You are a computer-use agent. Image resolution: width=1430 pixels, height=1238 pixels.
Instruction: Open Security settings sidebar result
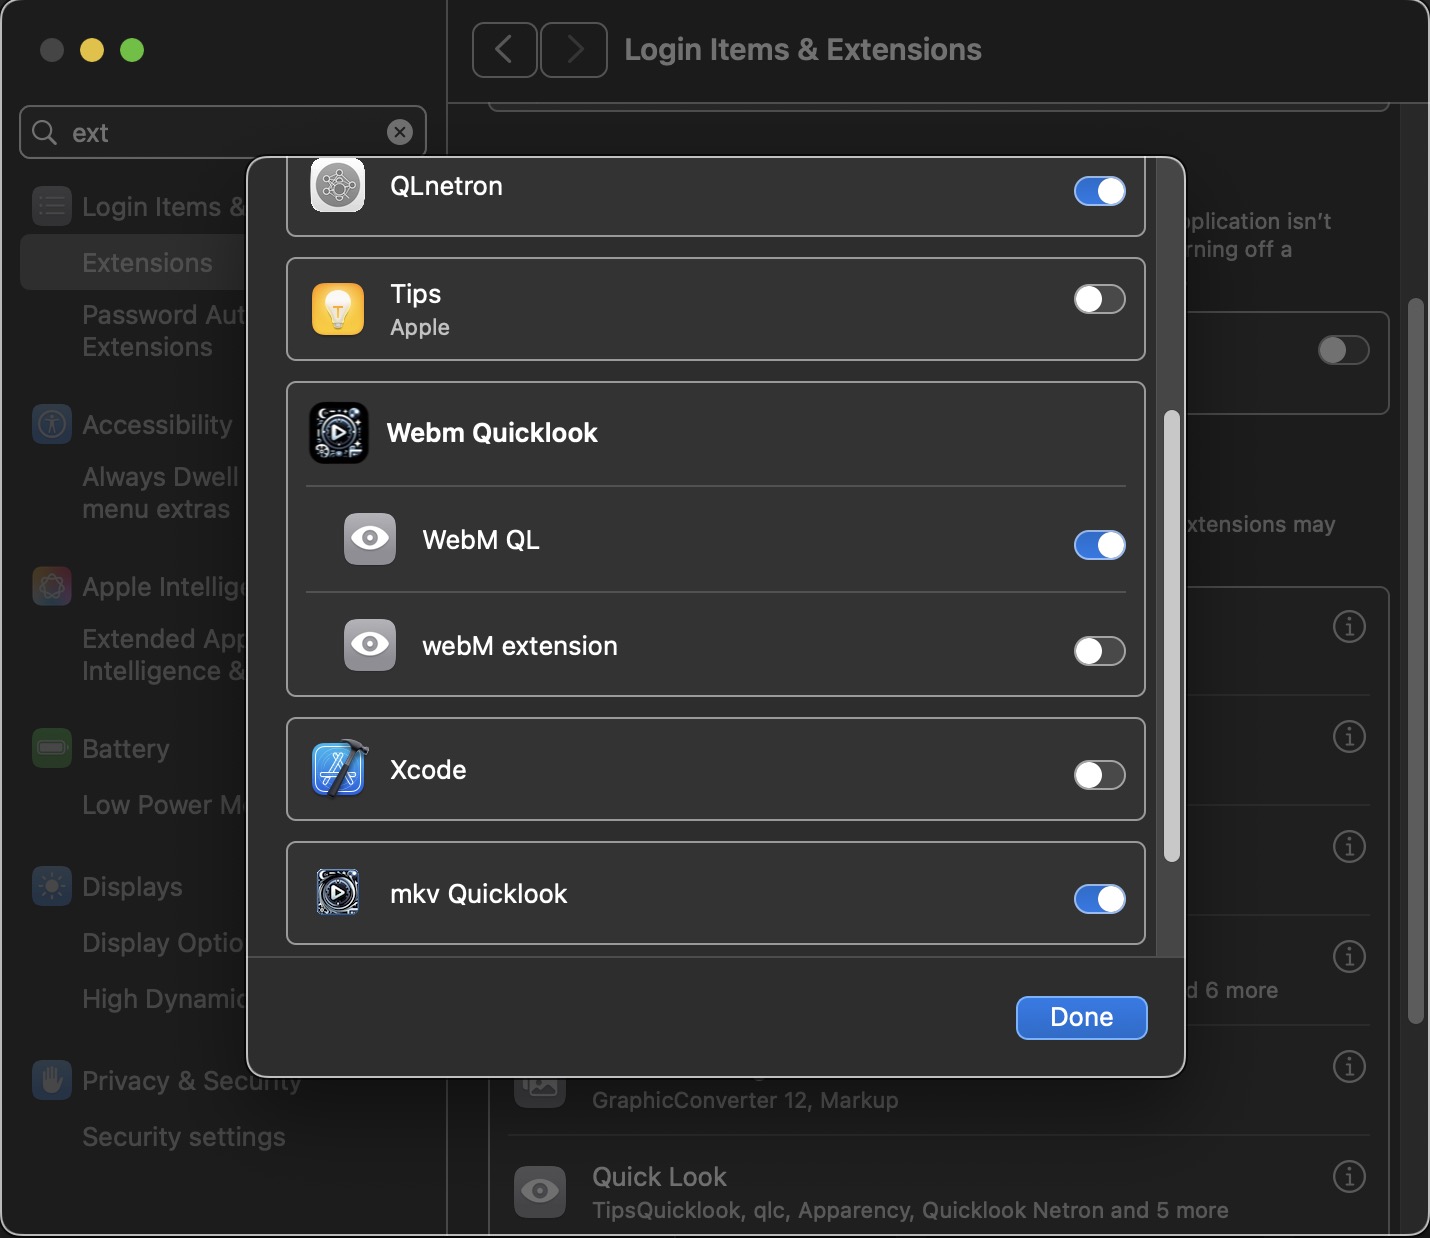pyautogui.click(x=184, y=1137)
